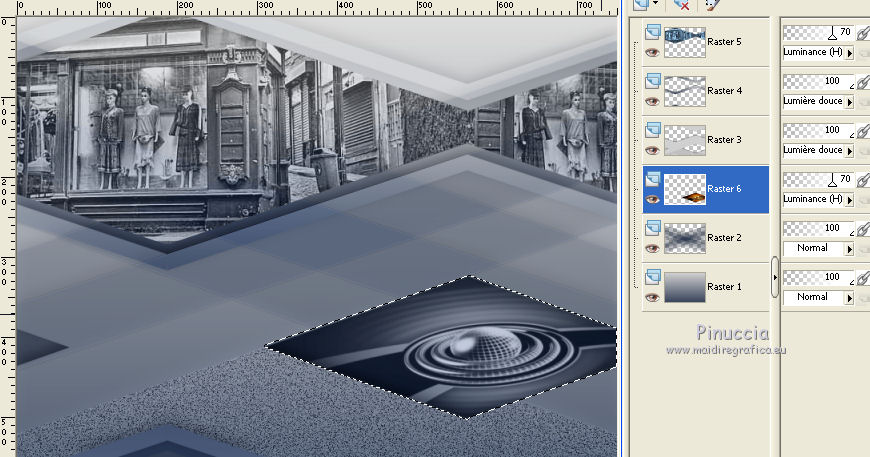Hide the Raster 5 layer
Image resolution: width=870 pixels, height=457 pixels.
click(652, 53)
